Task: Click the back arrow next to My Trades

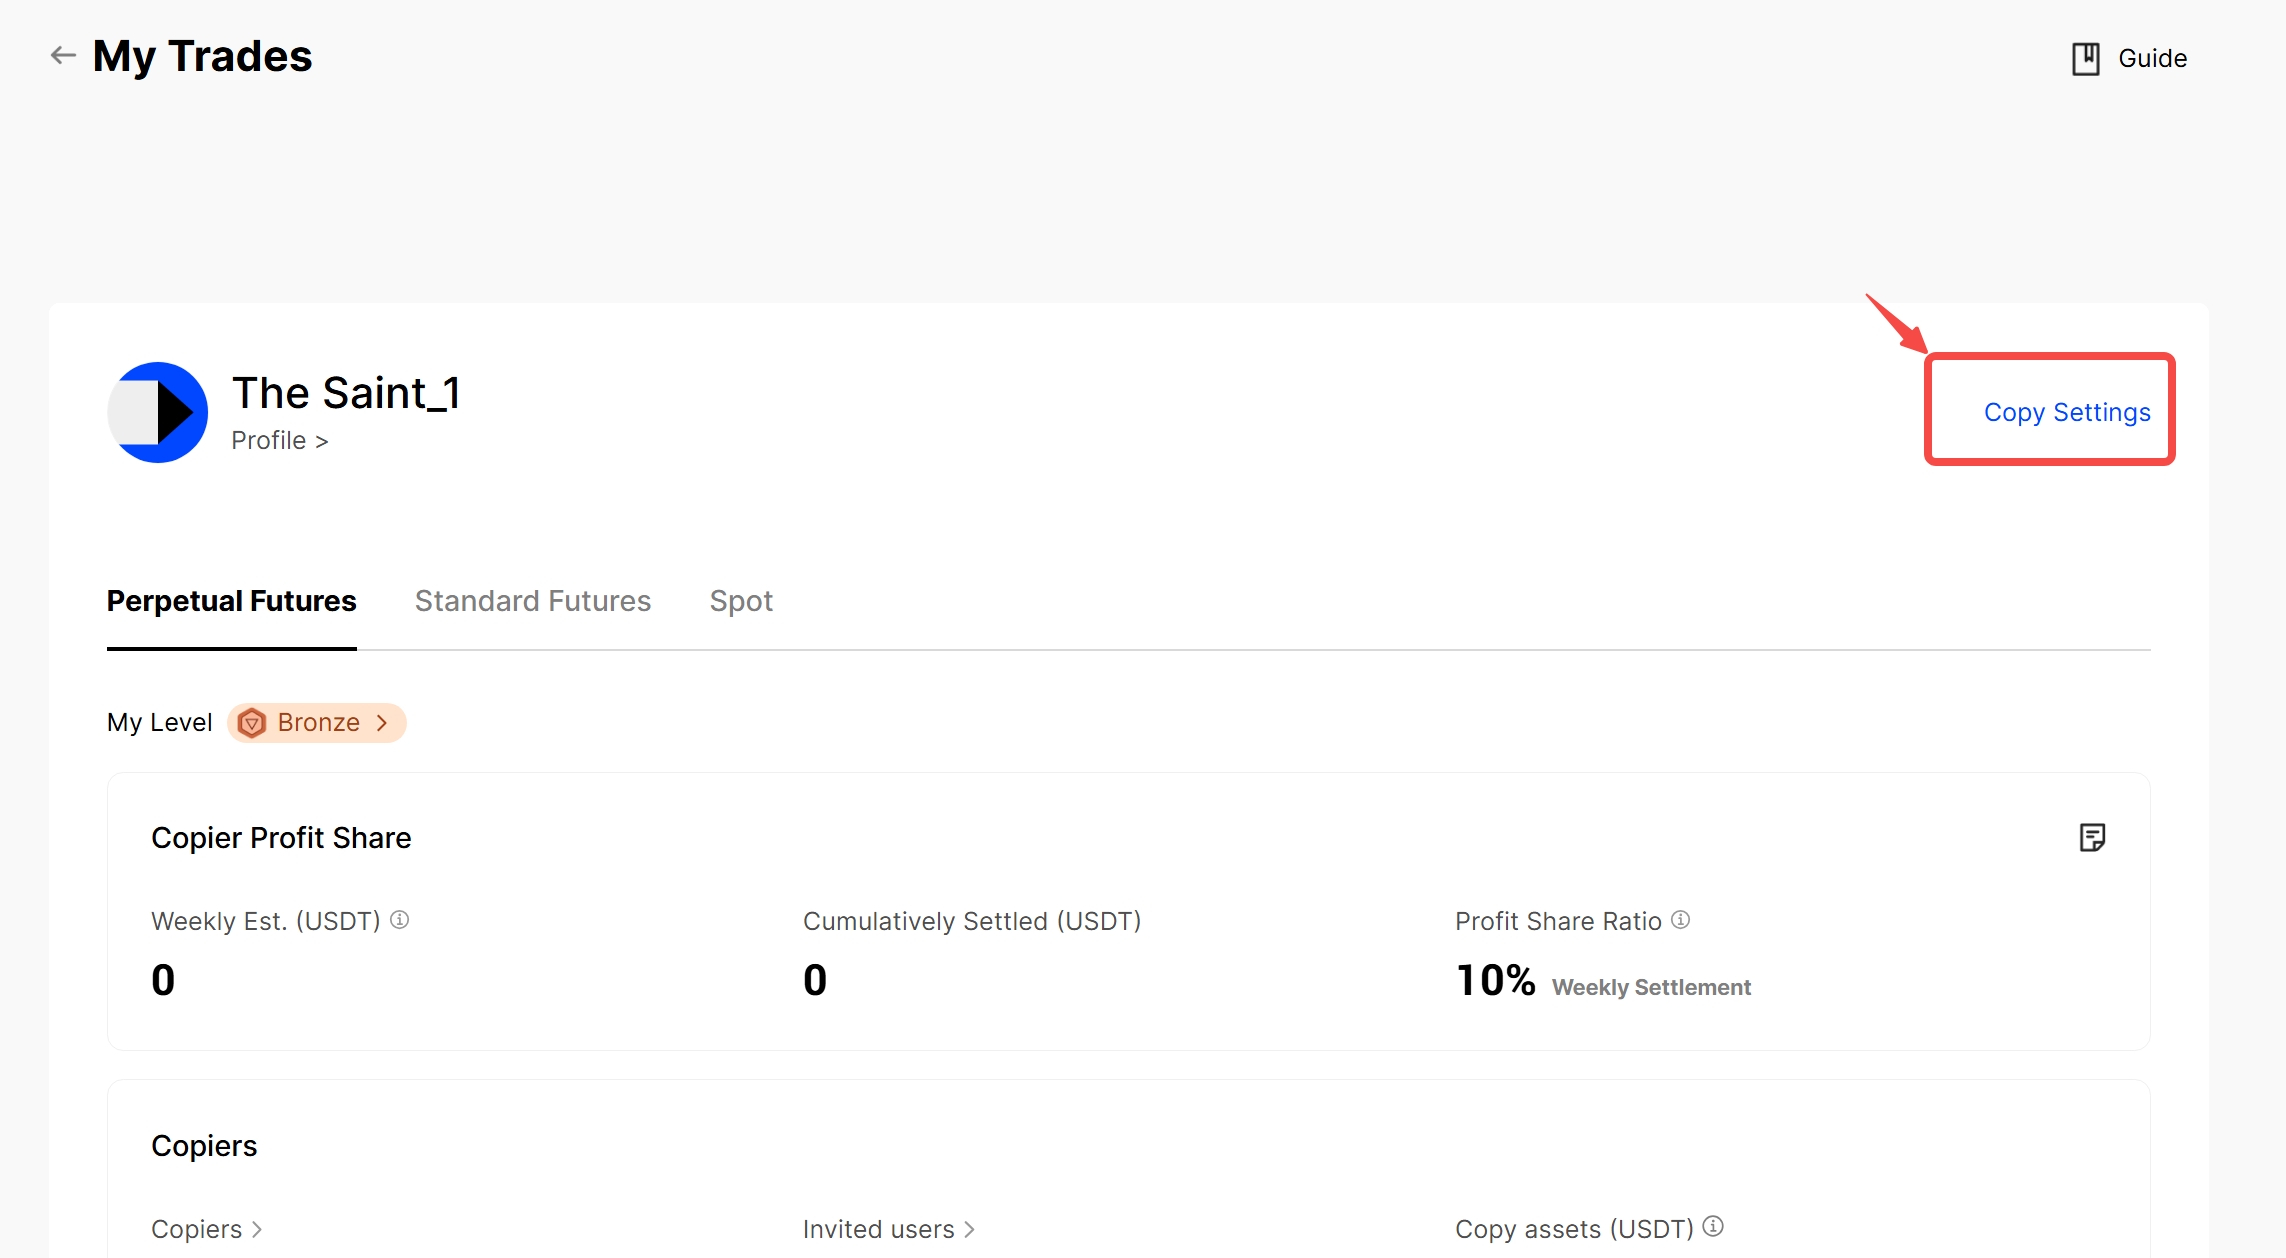Action: click(63, 56)
